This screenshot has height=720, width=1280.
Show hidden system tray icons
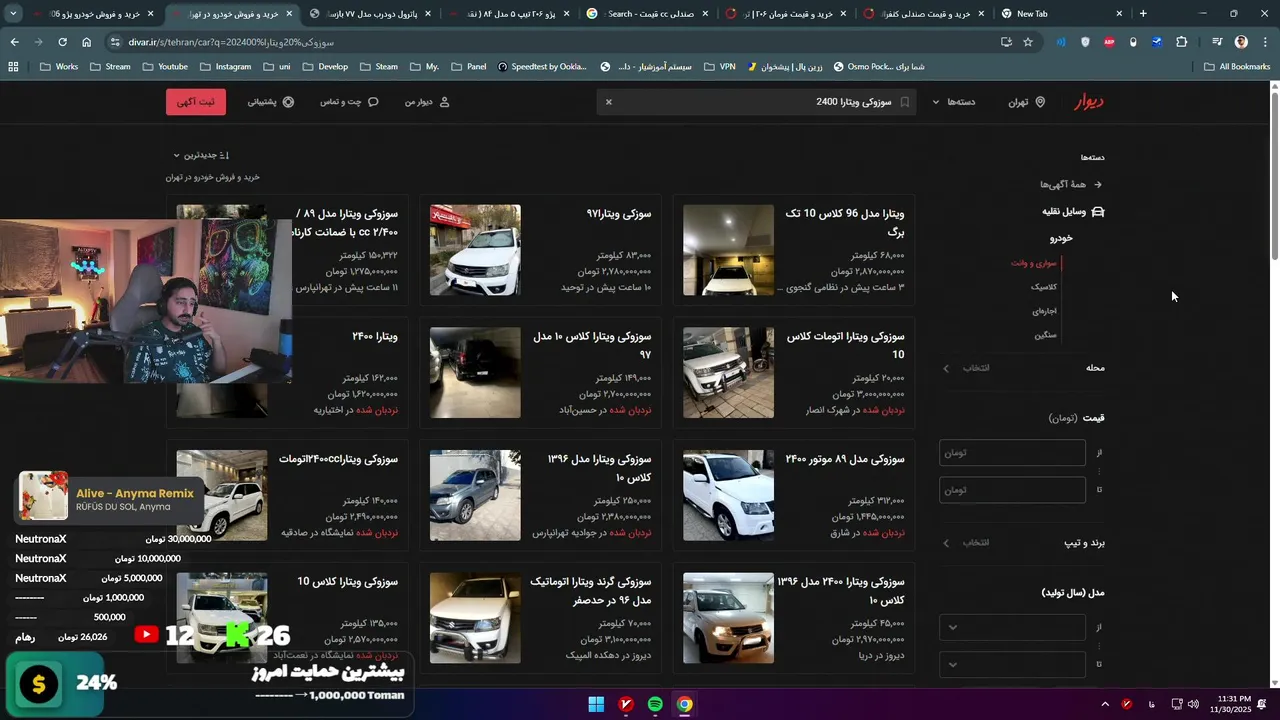(1105, 704)
